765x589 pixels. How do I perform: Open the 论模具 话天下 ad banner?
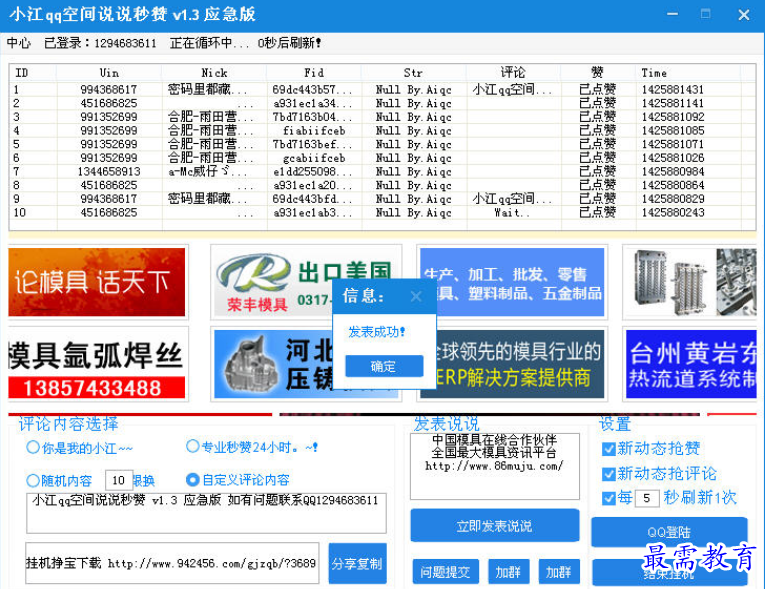pyautogui.click(x=97, y=282)
